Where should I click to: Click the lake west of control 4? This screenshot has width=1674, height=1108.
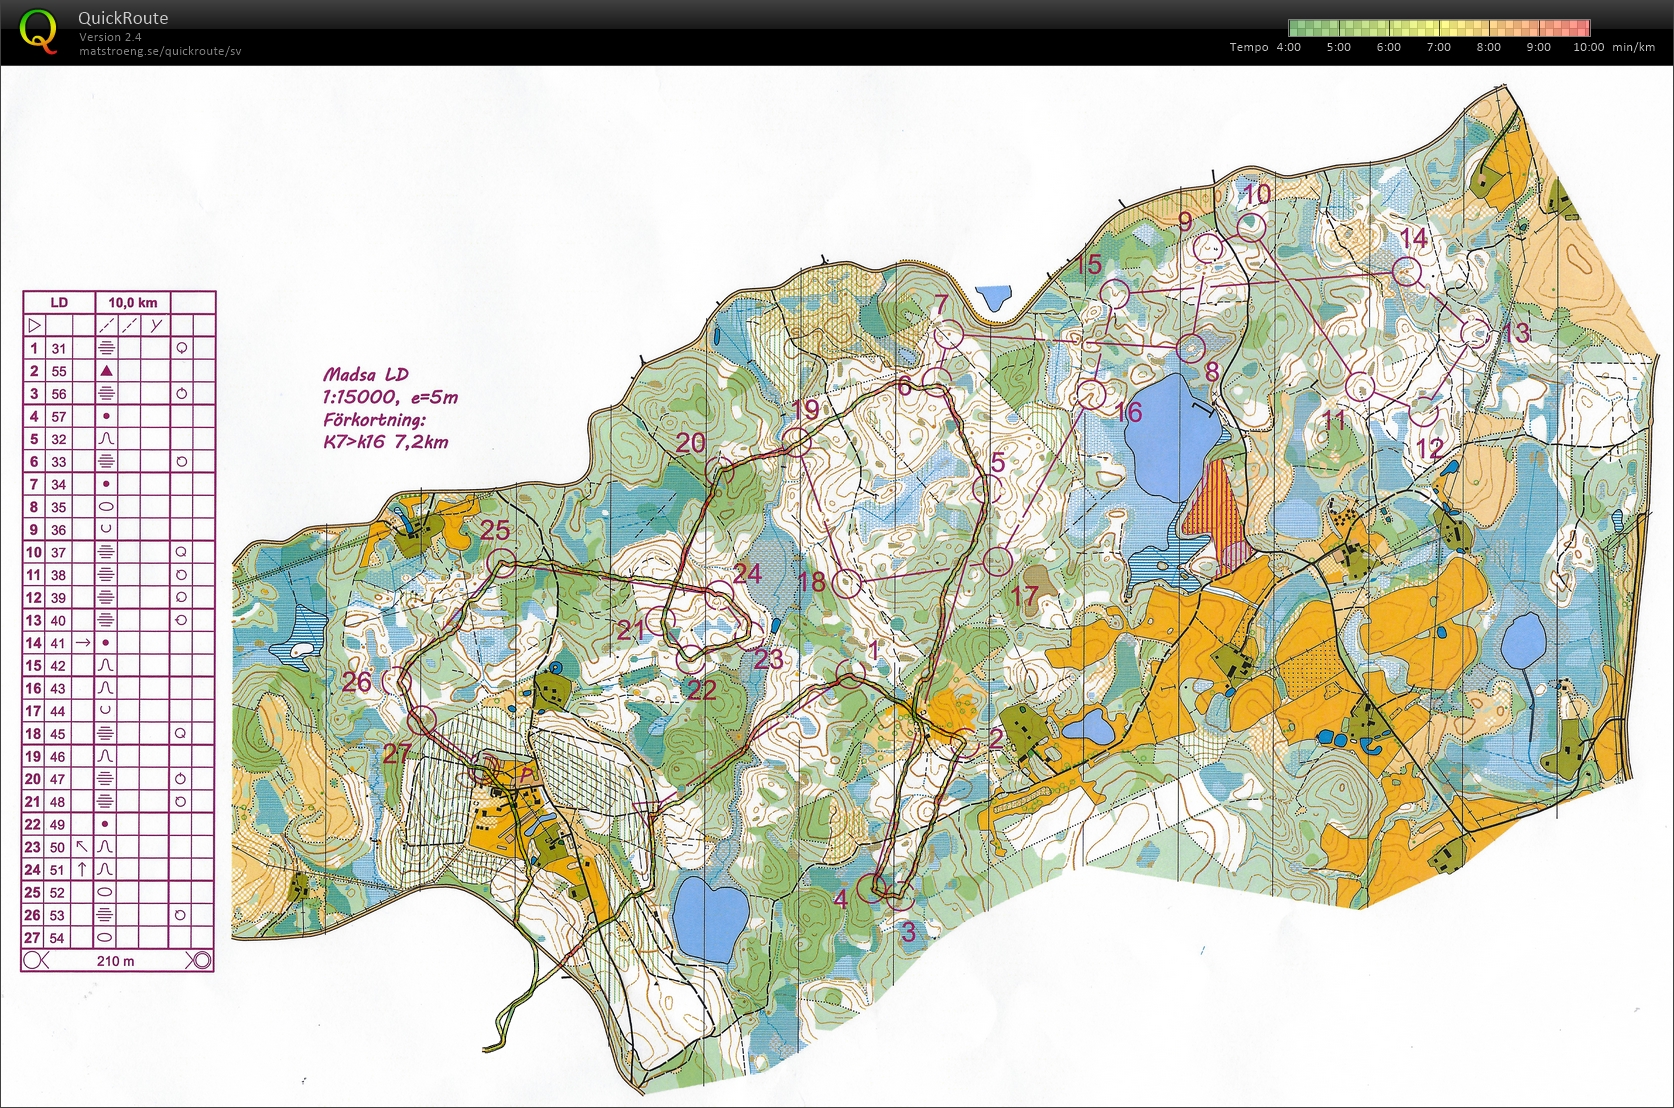click(710, 918)
